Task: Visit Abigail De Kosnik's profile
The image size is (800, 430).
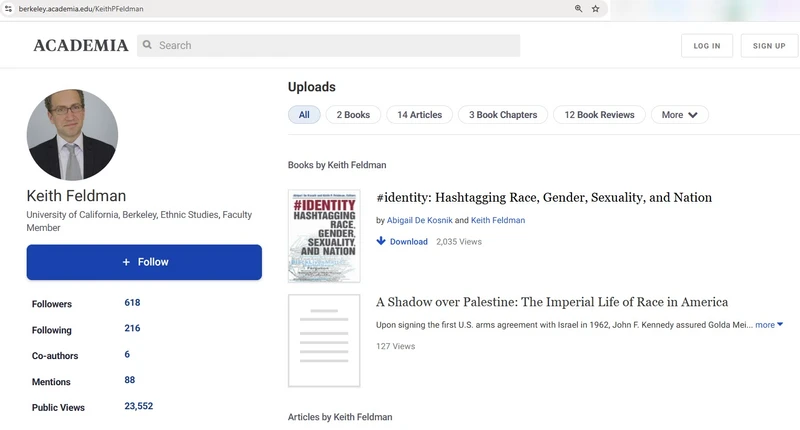Action: (419, 220)
